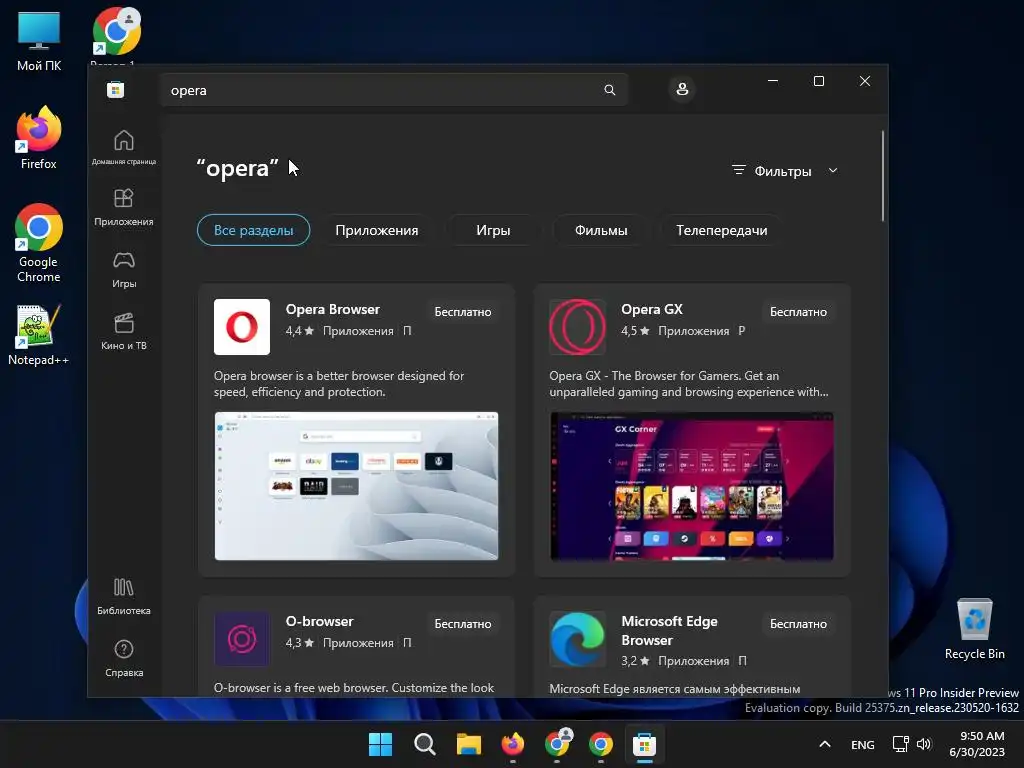This screenshot has width=1024, height=768.
Task: Click the Opera Browser red logo icon
Action: [x=242, y=327]
